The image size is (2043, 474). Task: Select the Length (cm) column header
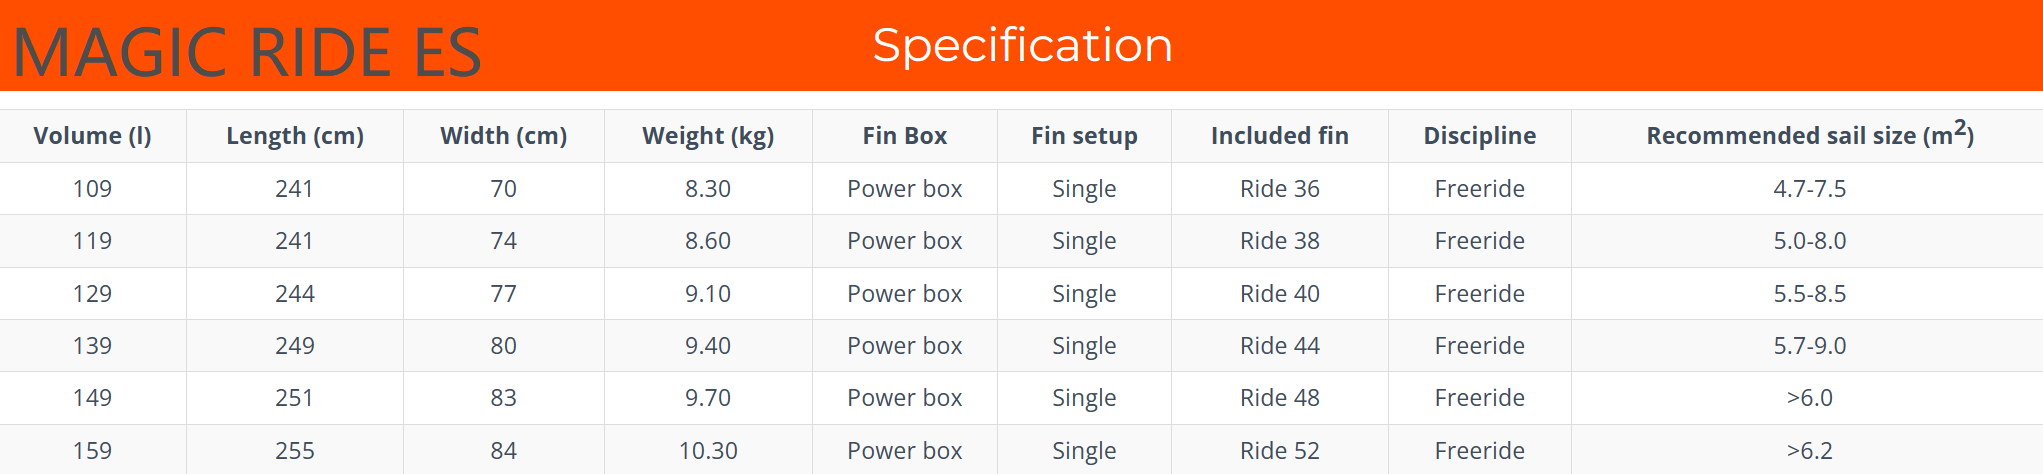pos(295,136)
